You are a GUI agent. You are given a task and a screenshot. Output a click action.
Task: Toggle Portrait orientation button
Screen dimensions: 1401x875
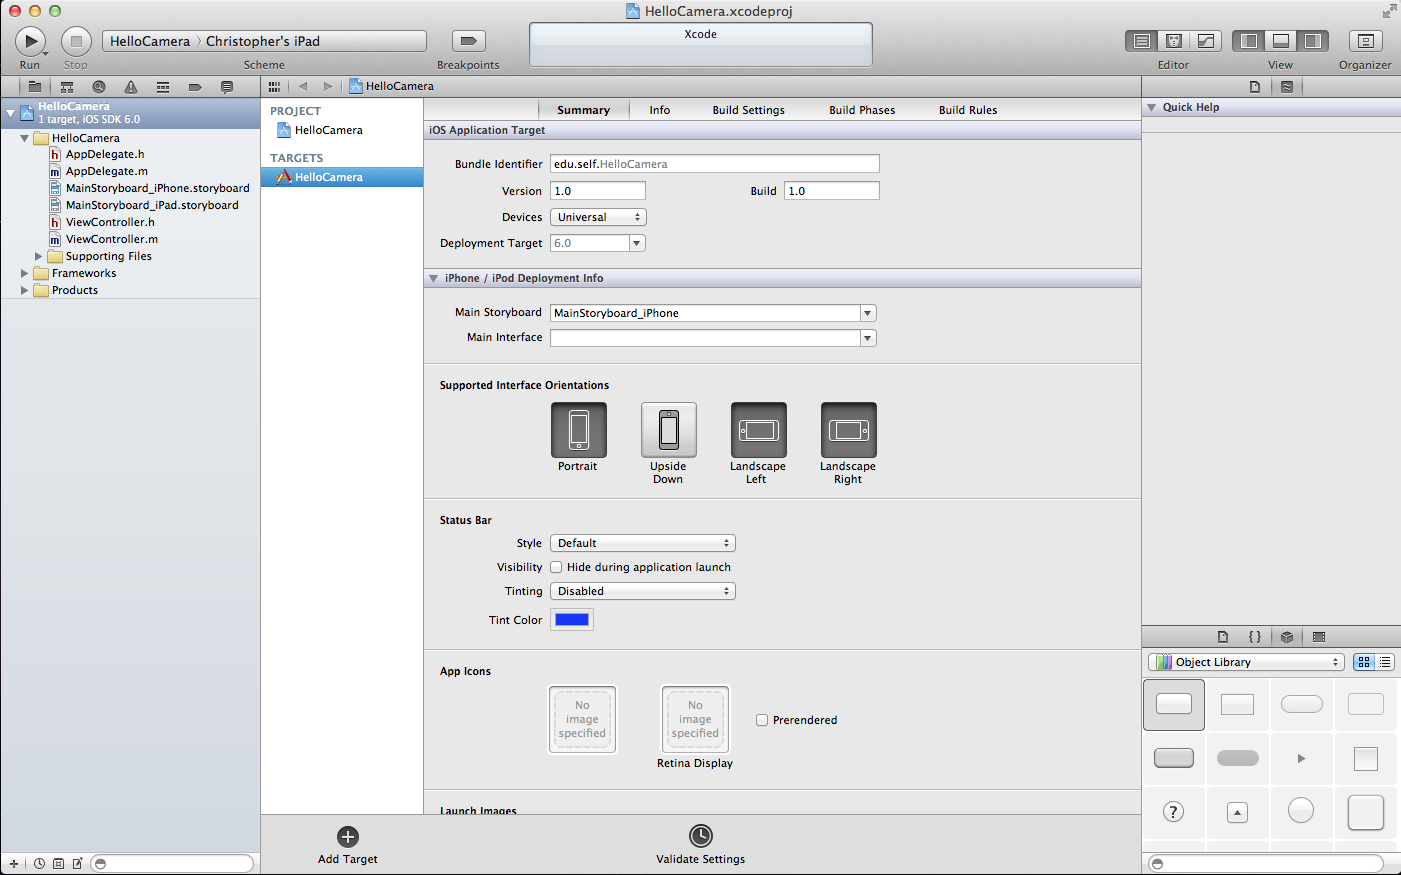coord(579,430)
